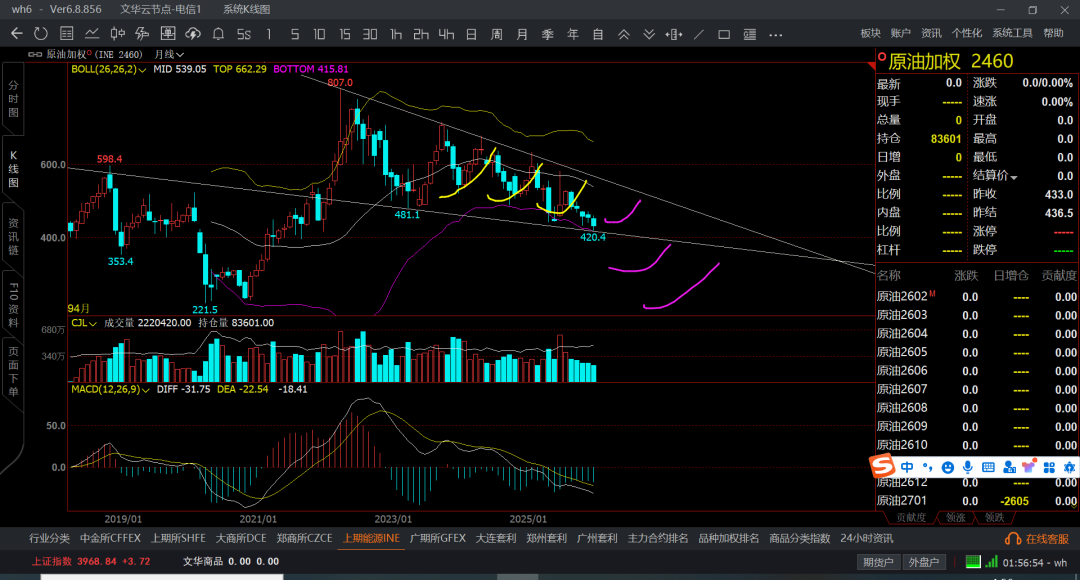
Task: Select the 1h chart period
Action: tap(395, 34)
